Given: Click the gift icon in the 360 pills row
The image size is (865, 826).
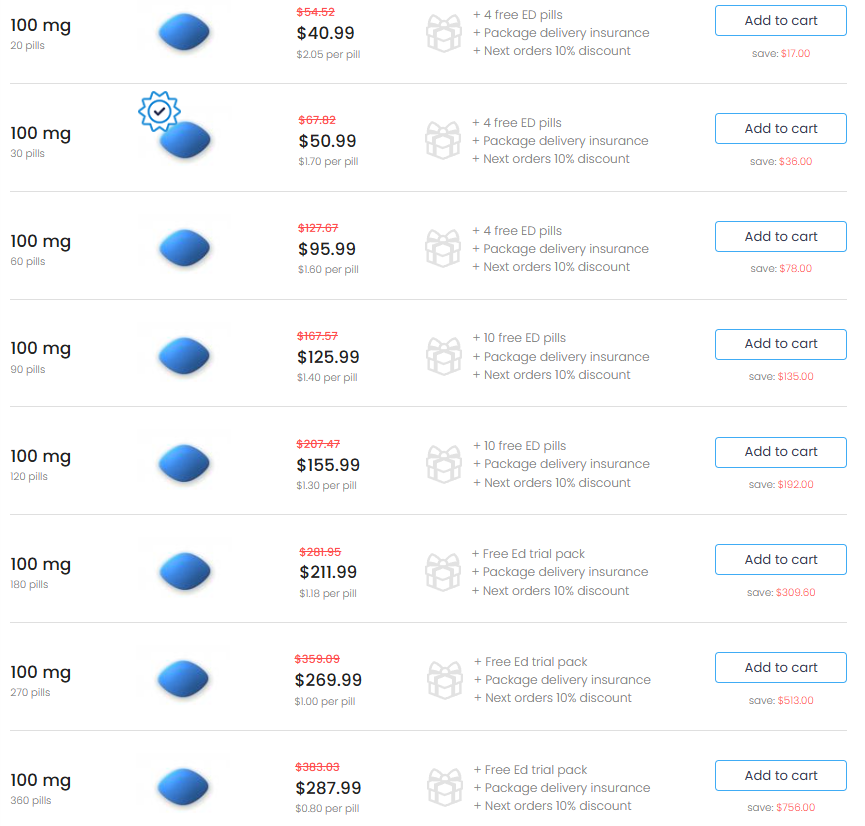Looking at the screenshot, I should tap(443, 788).
